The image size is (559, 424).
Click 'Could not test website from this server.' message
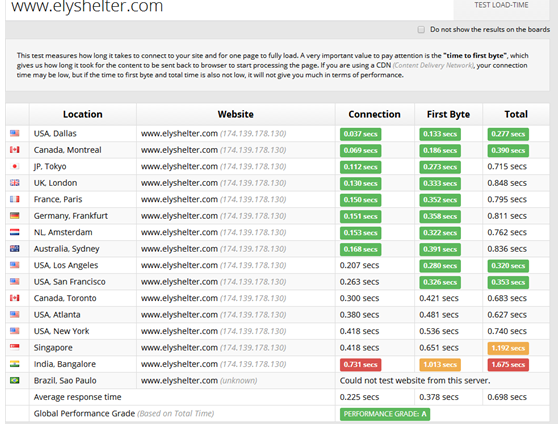pyautogui.click(x=415, y=380)
